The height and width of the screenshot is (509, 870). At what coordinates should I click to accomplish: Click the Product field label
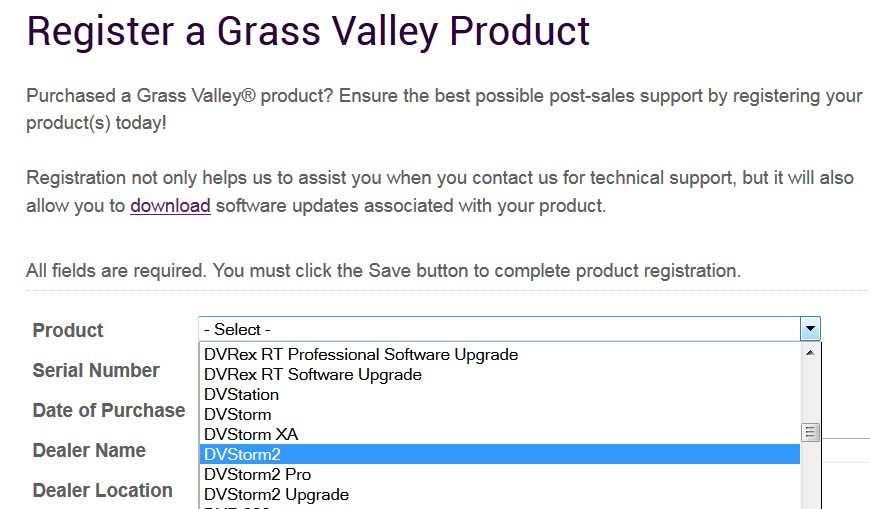coord(68,330)
